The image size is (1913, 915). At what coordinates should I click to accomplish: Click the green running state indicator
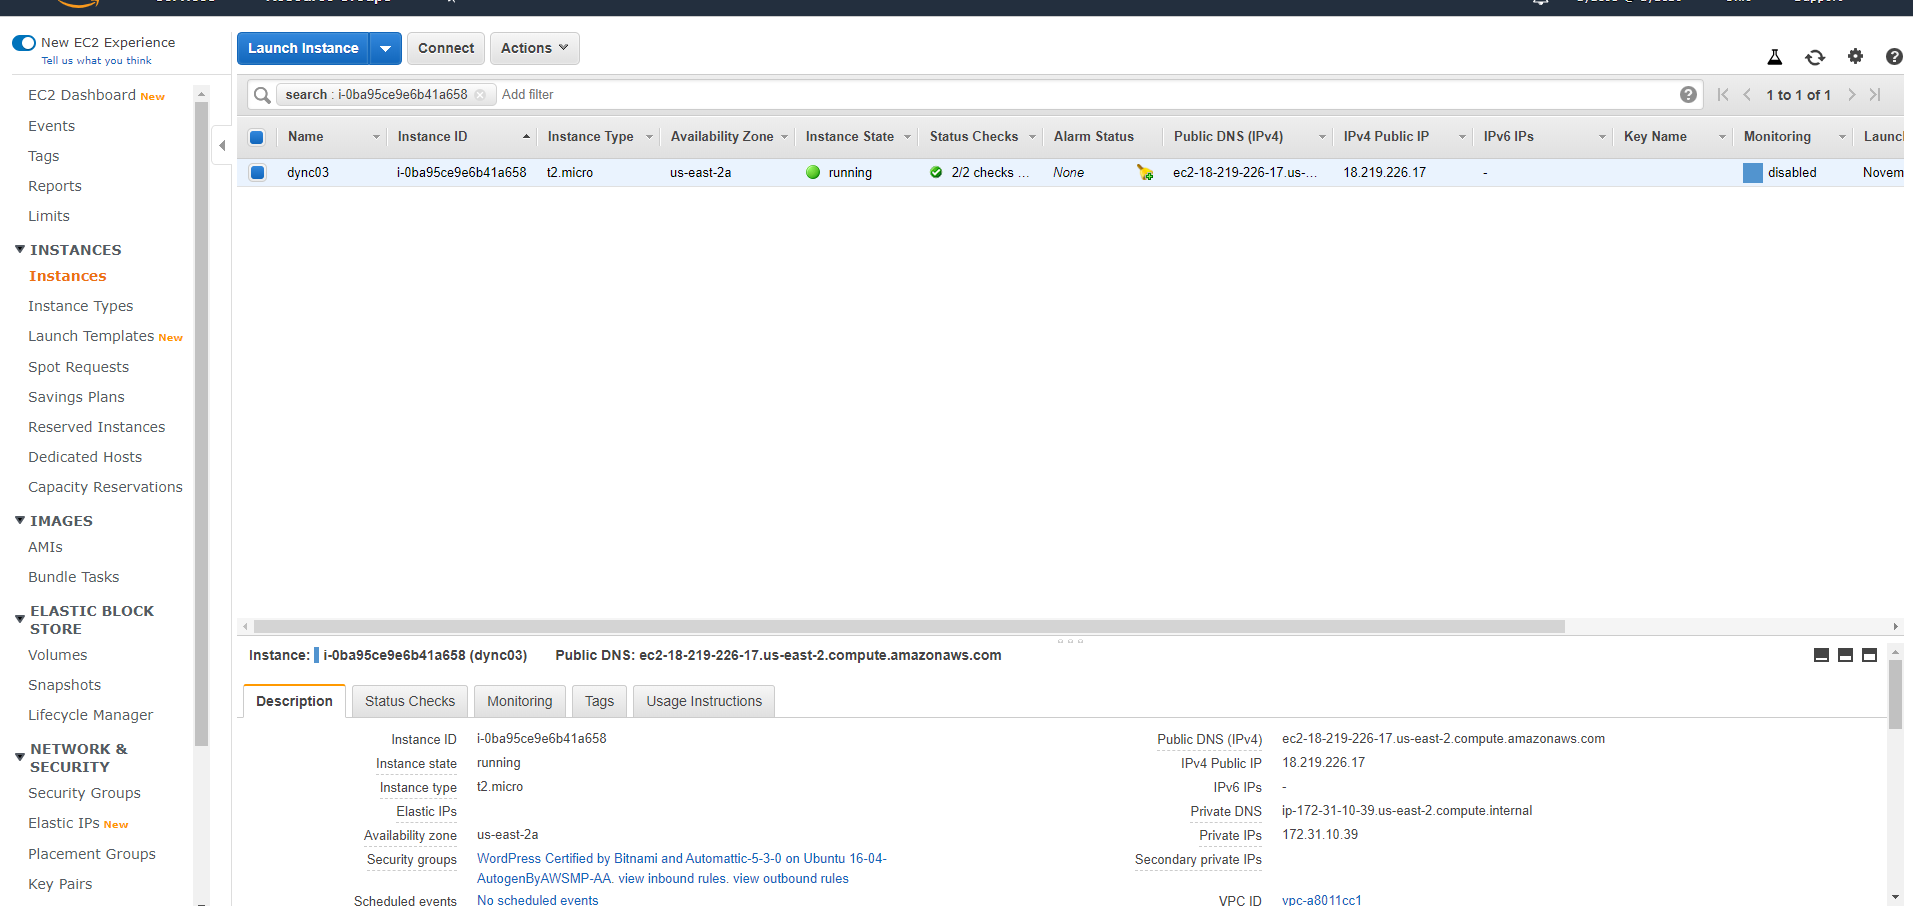(813, 173)
